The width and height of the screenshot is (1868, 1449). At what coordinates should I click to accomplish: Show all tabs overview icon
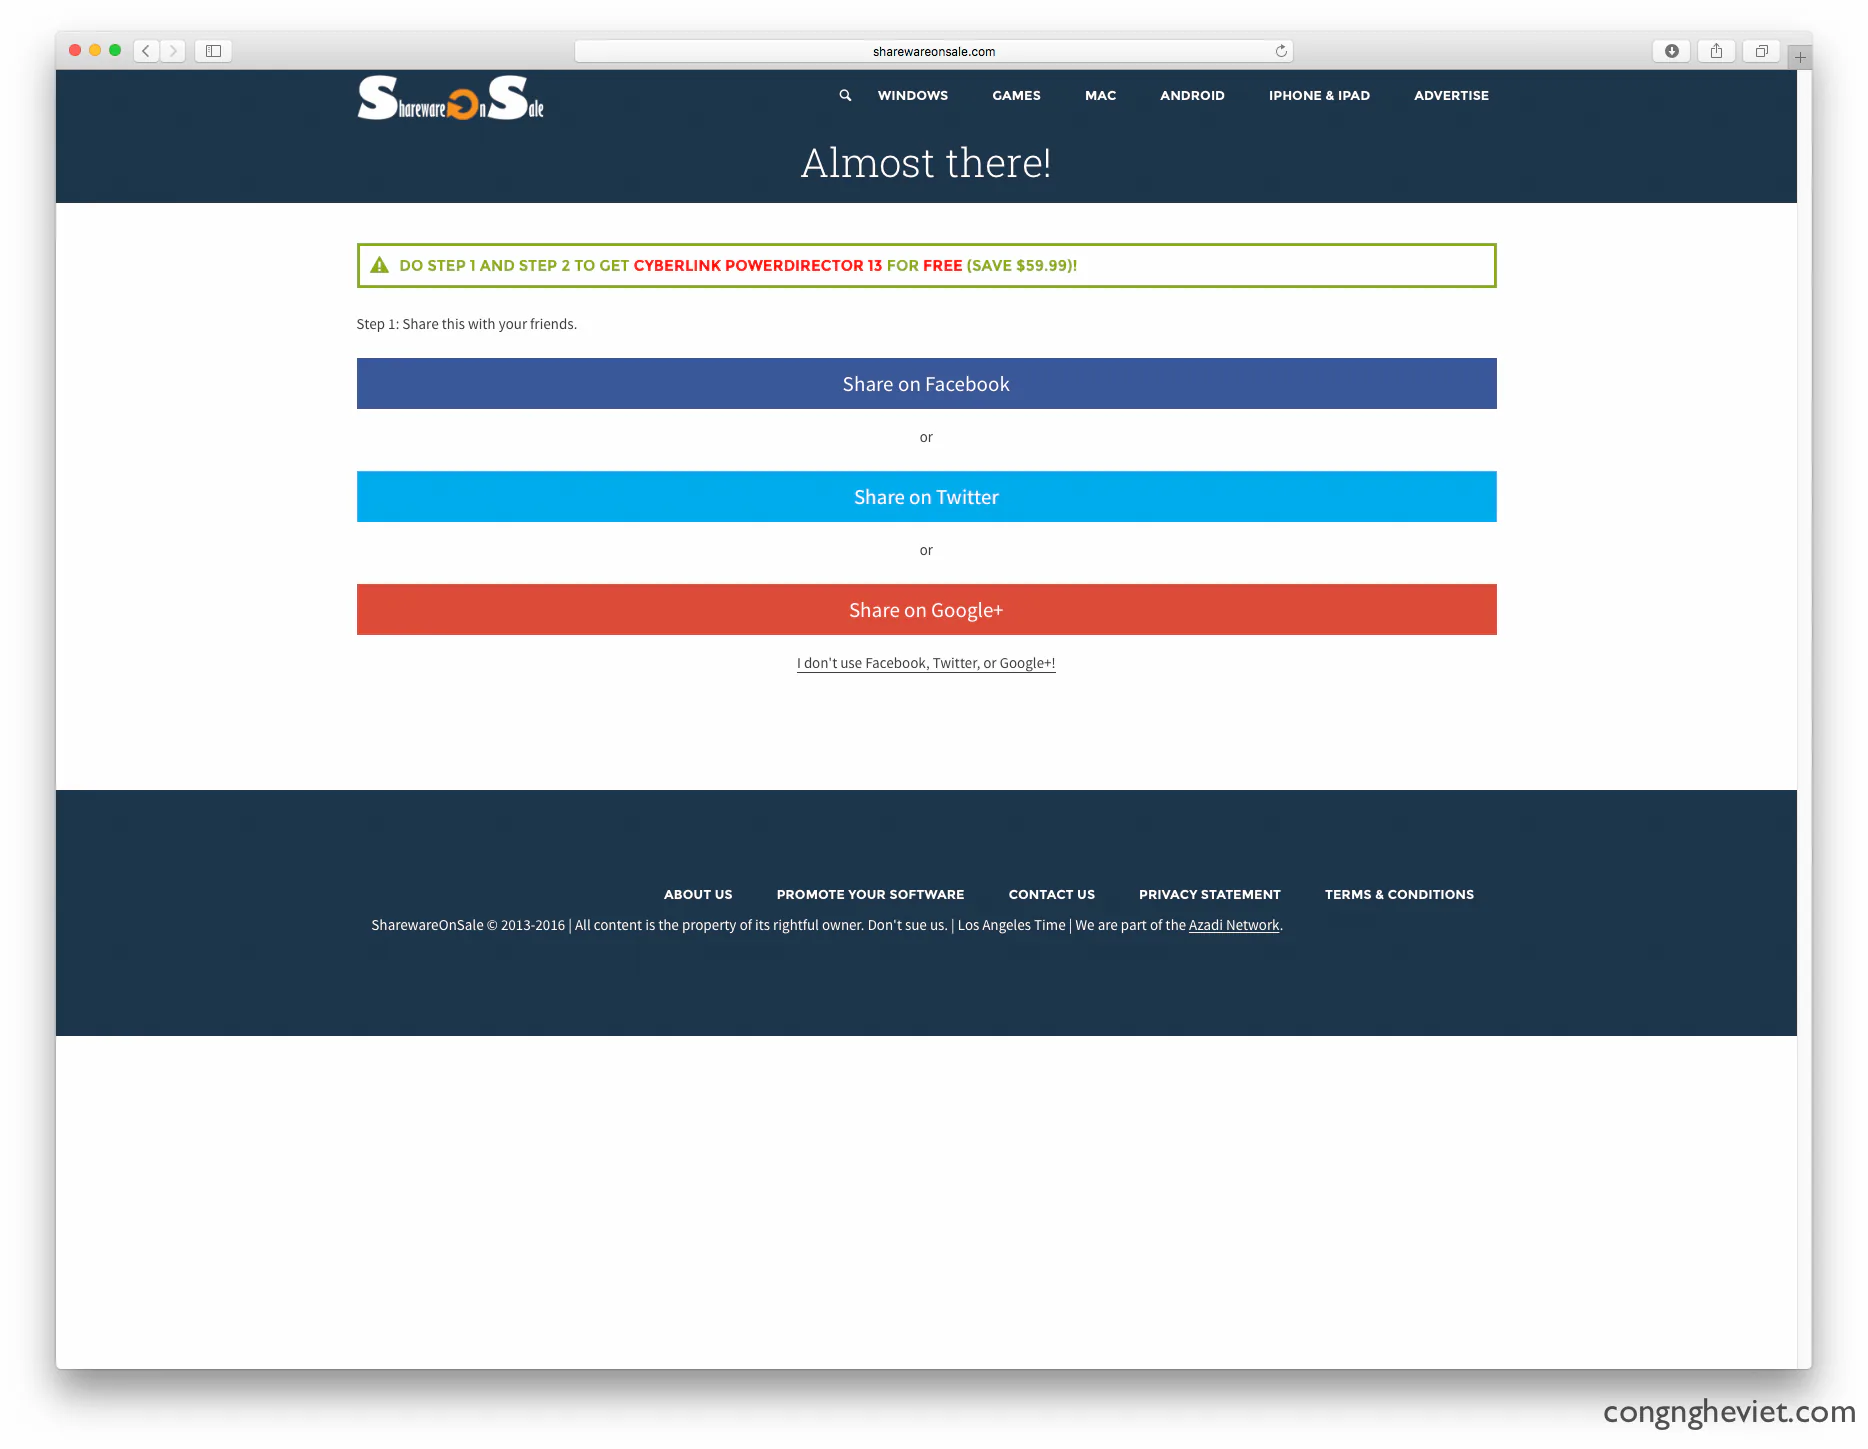tap(1761, 51)
